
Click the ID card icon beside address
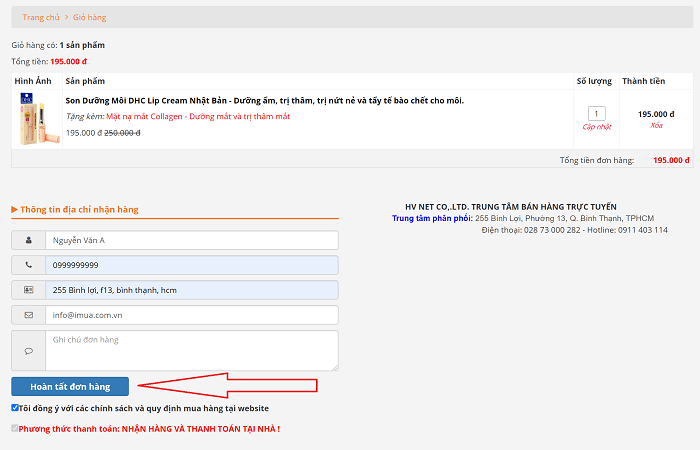pyautogui.click(x=29, y=290)
